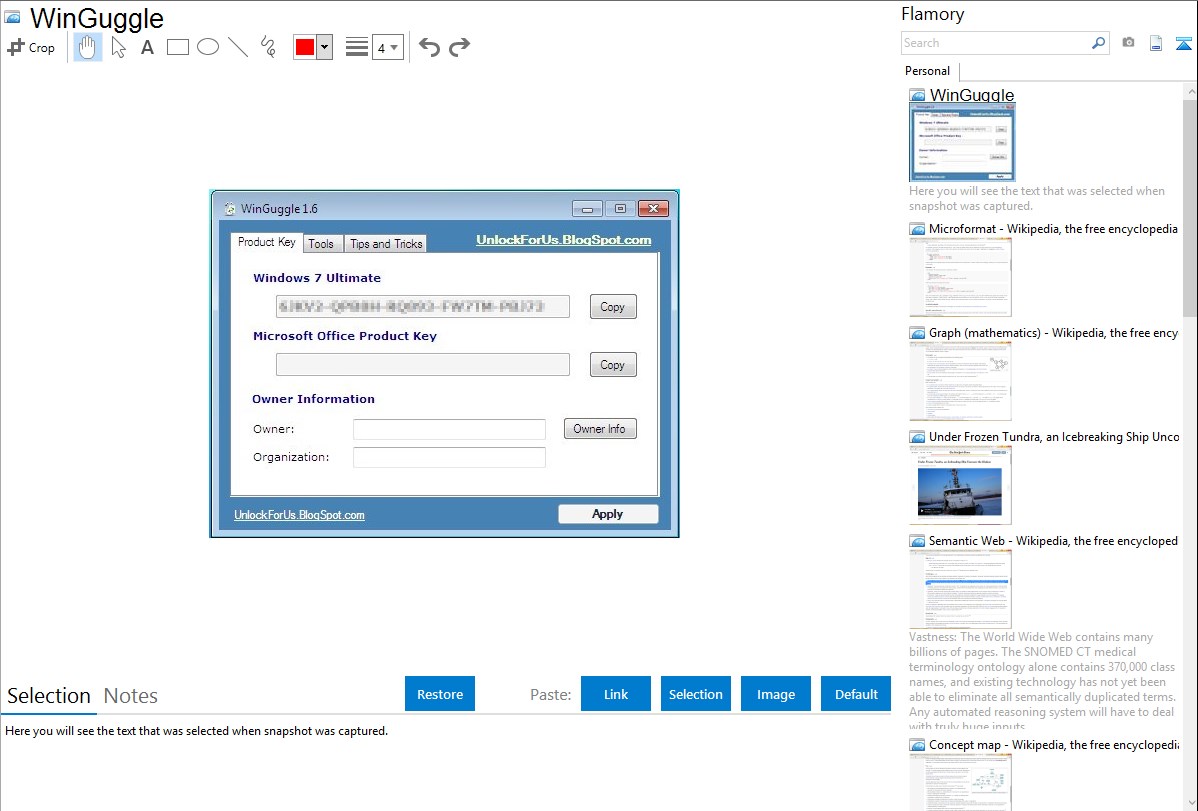
Task: Click the search magnifier icon in Flamory
Action: [1098, 43]
